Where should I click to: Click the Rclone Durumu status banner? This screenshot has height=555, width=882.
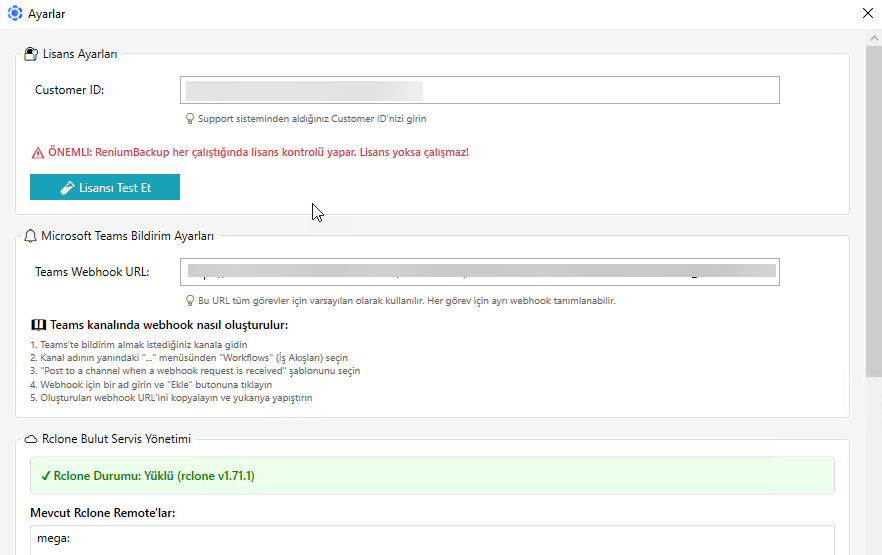432,476
